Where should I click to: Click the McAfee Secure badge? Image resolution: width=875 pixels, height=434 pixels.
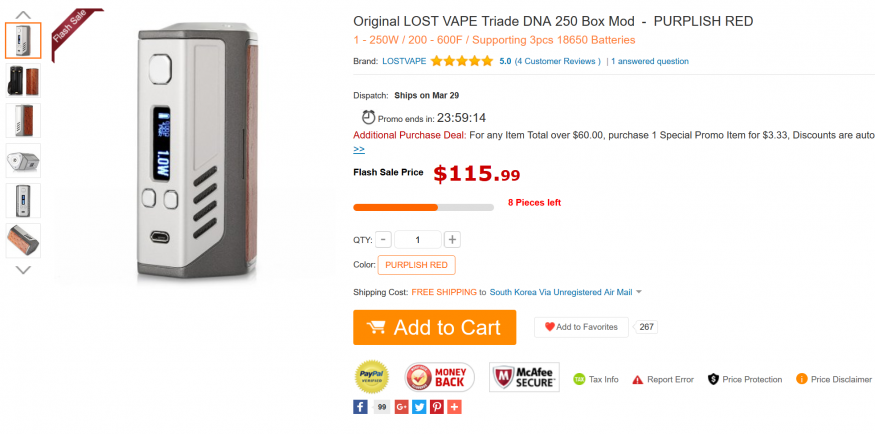coord(524,377)
